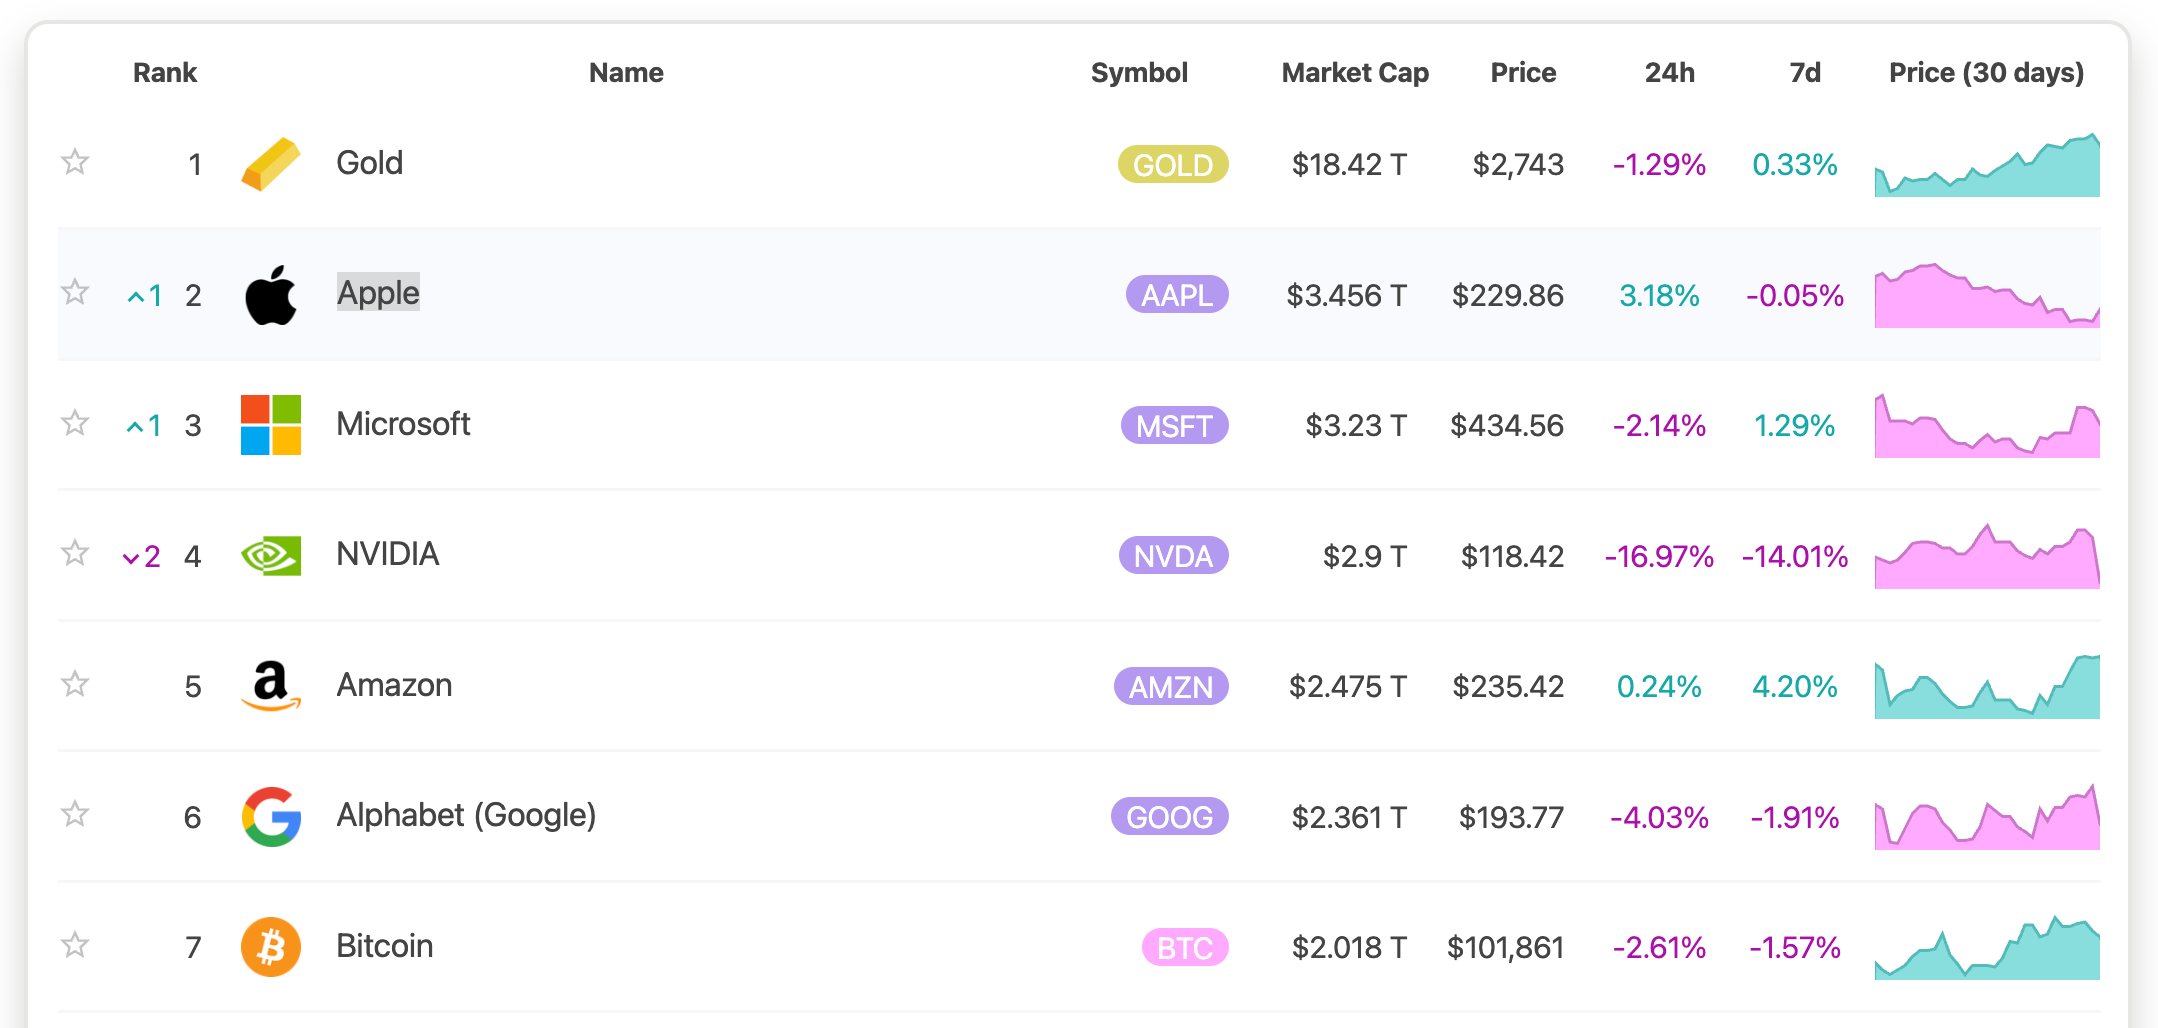2158x1028 pixels.
Task: Click the MSFT symbol badge
Action: (1174, 425)
